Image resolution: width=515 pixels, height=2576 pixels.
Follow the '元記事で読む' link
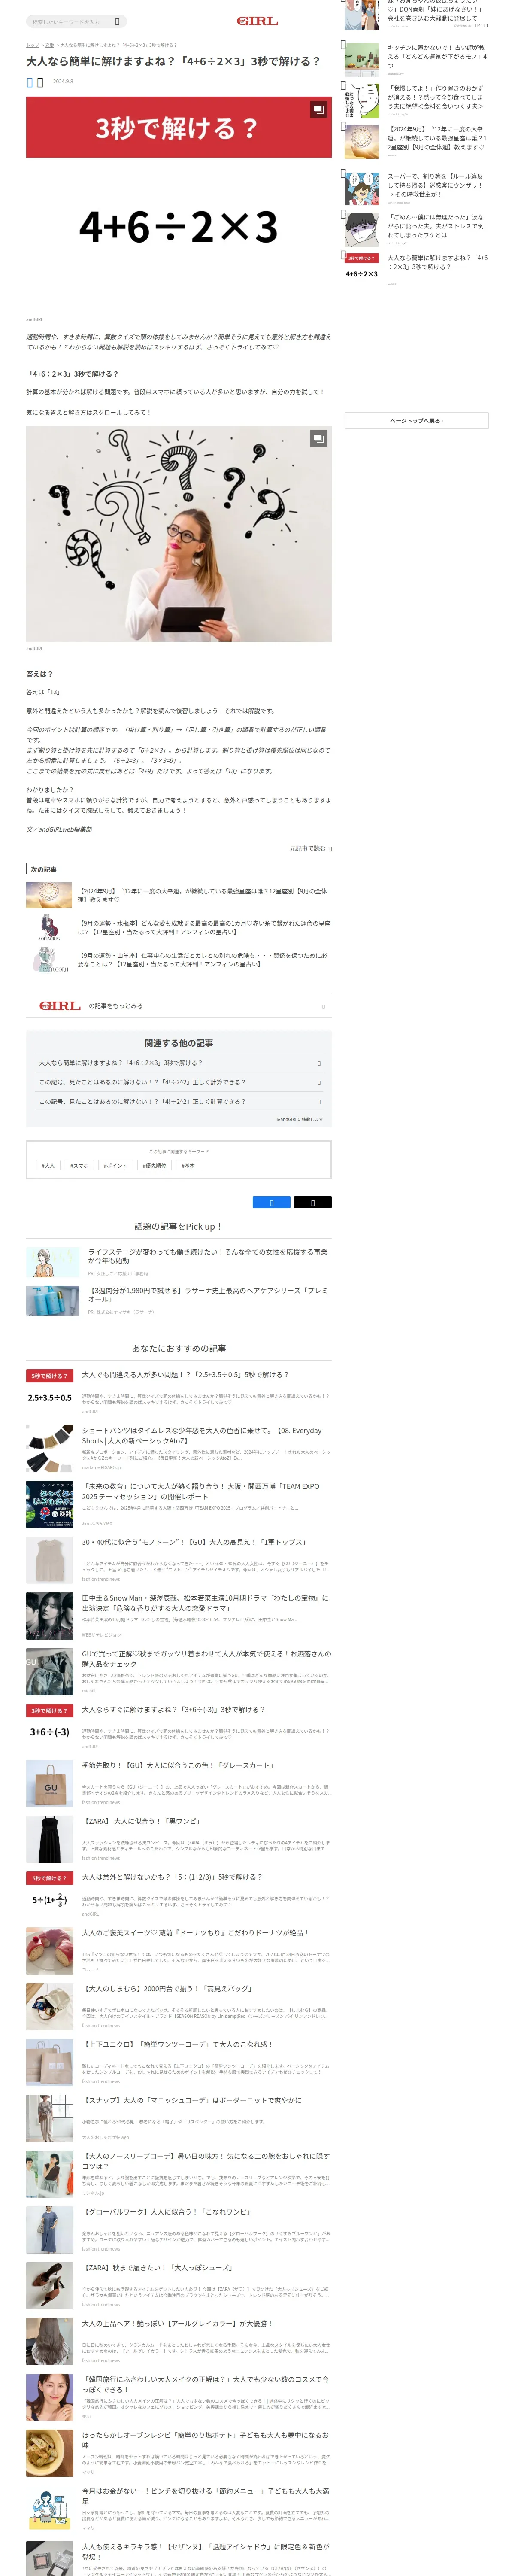tap(308, 848)
